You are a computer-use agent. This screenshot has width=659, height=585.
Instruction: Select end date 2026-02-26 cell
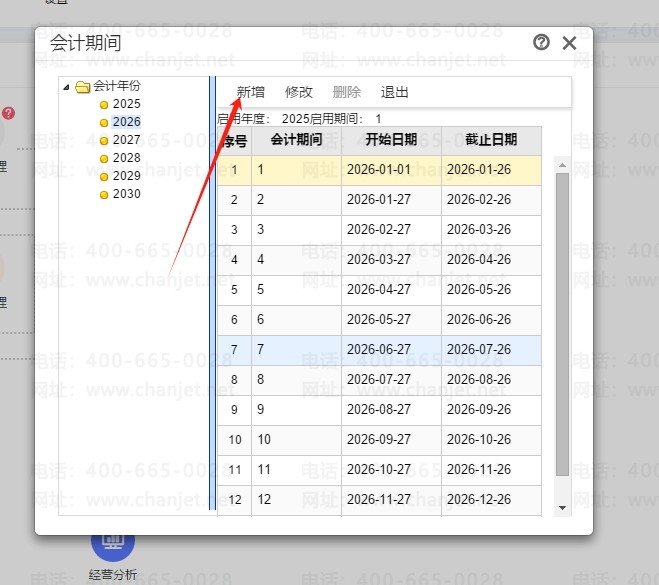pos(491,200)
